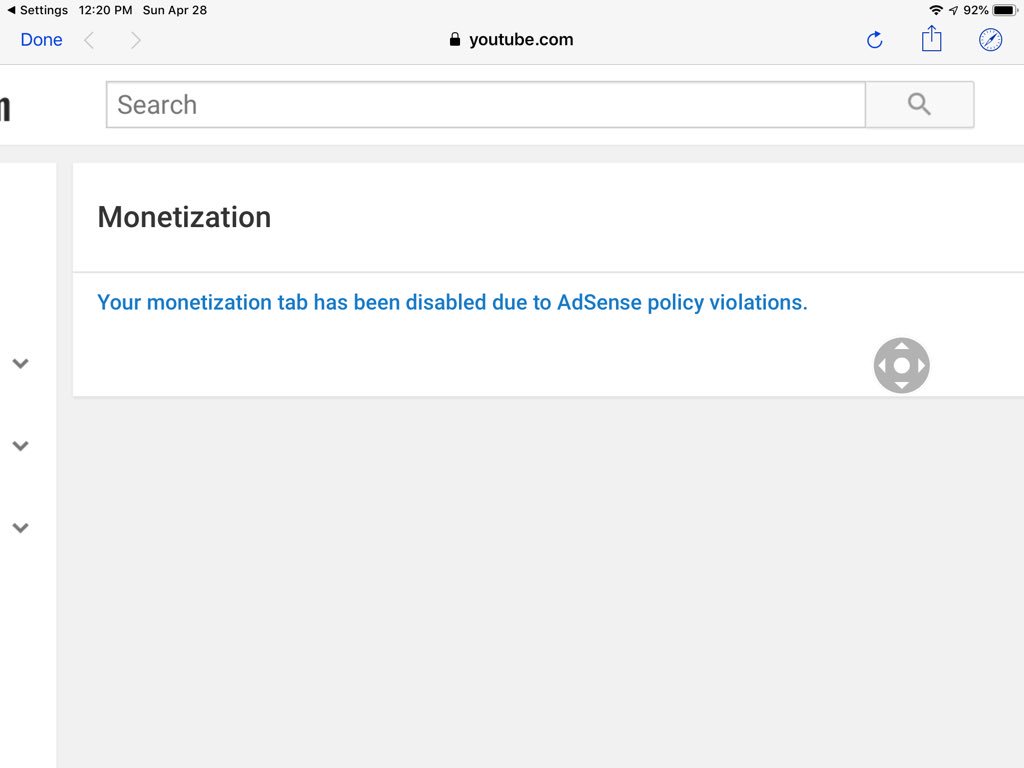Tap the Wi-Fi status icon
Image resolution: width=1024 pixels, height=768 pixels.
click(x=936, y=10)
